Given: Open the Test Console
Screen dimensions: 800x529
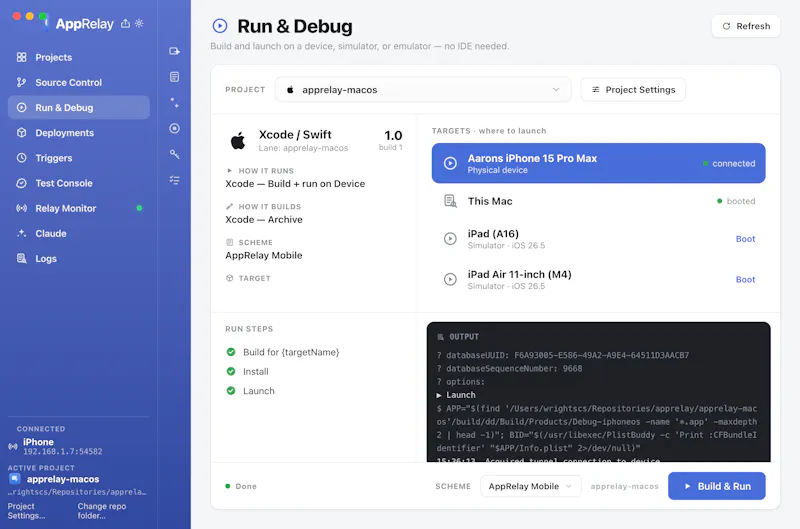Looking at the screenshot, I should coord(79,183).
